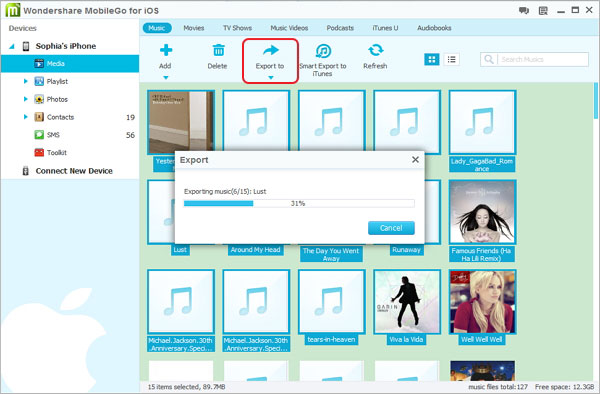
Task: Select the Media sidebar item
Action: coord(70,63)
